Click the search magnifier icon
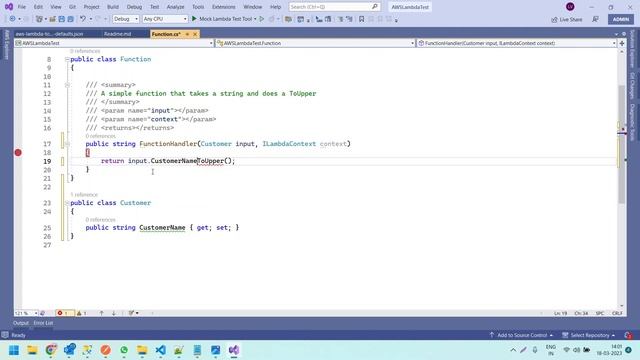Image resolution: width=640 pixels, height=360 pixels. pyautogui.click(x=374, y=7)
